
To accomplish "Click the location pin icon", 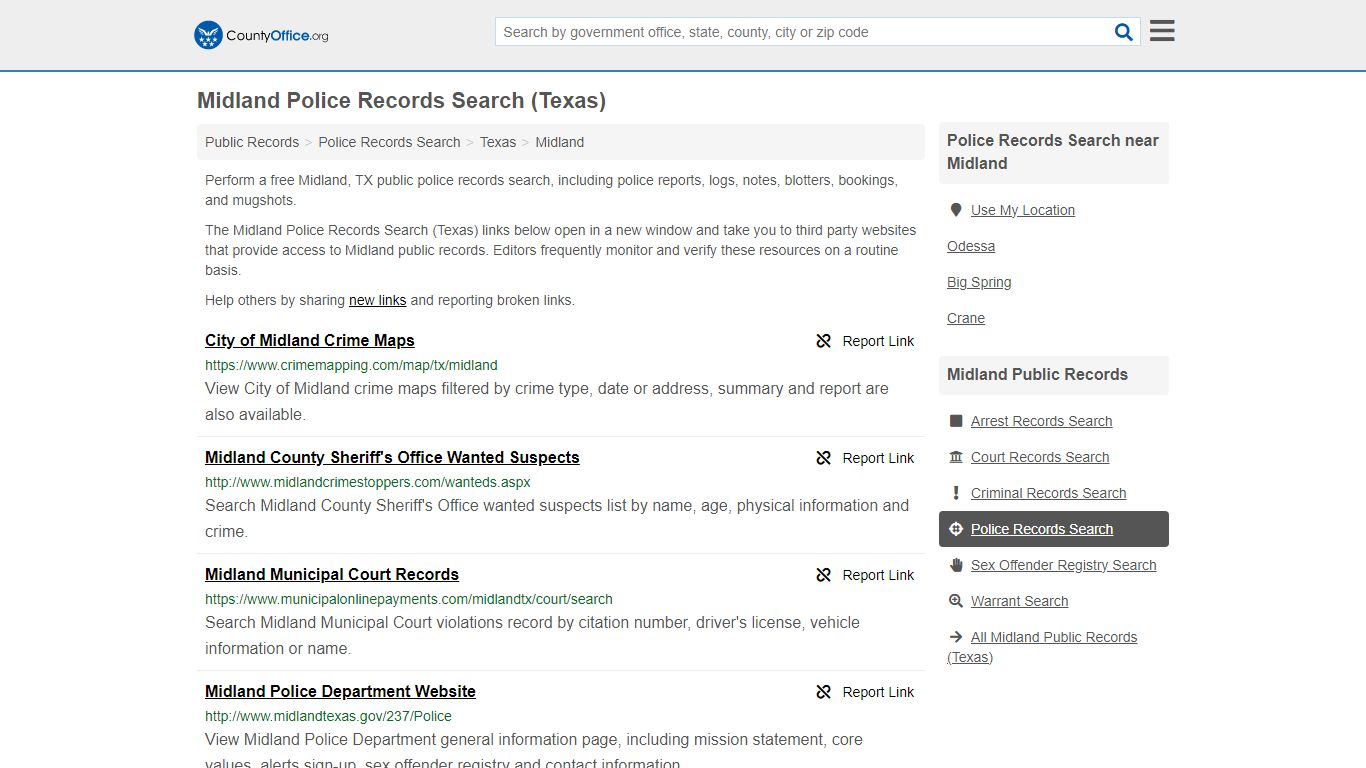I will point(956,210).
